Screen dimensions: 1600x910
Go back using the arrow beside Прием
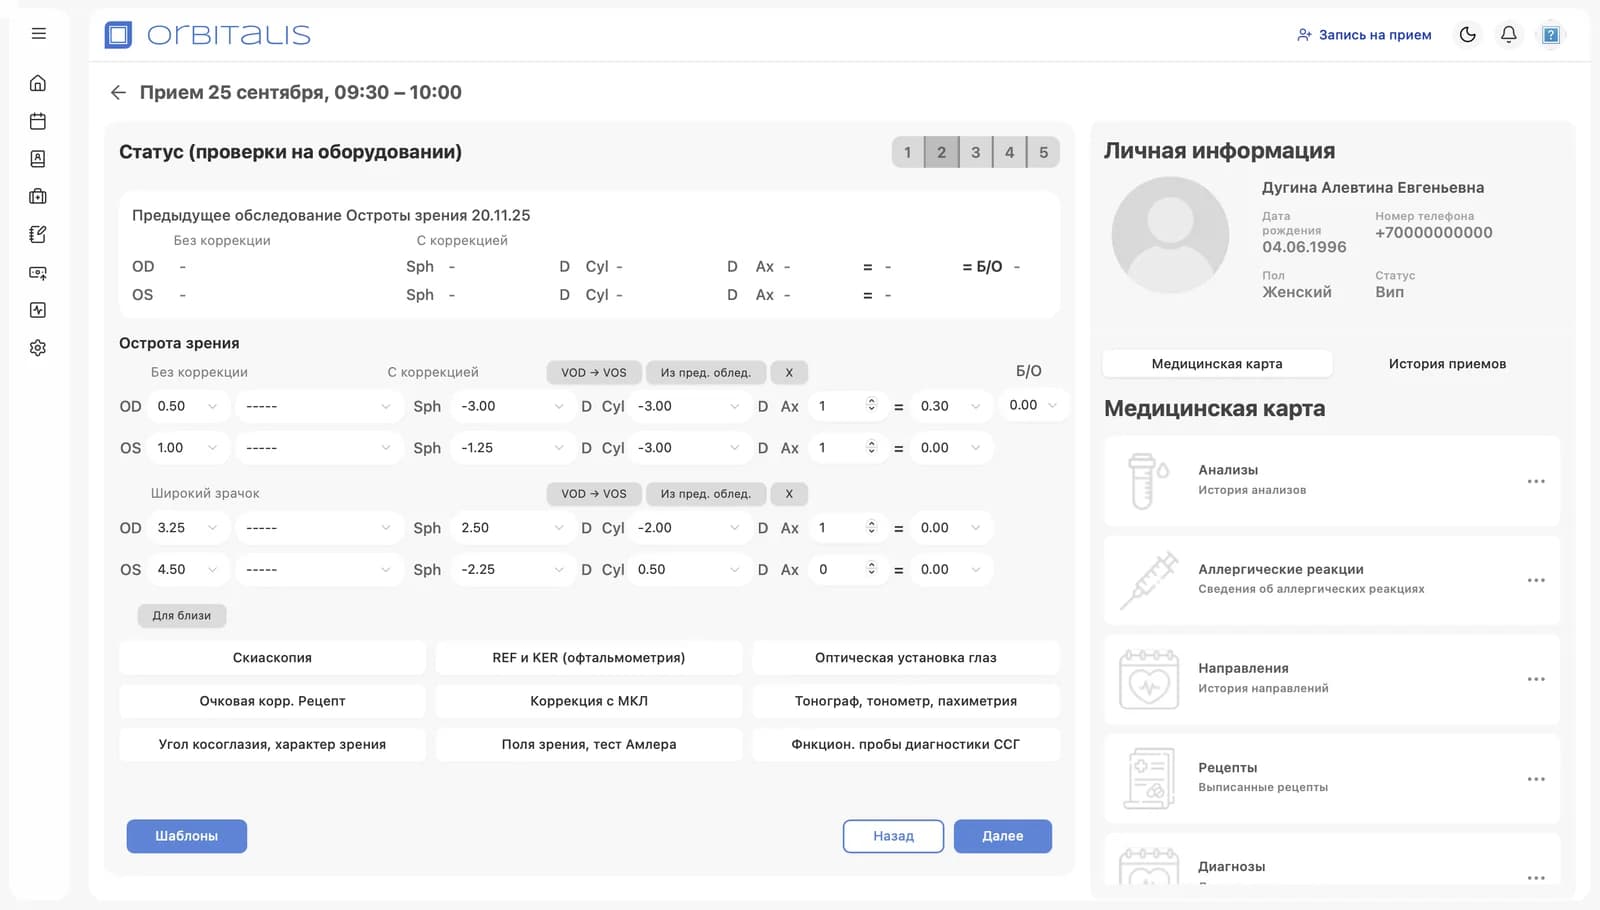(118, 93)
